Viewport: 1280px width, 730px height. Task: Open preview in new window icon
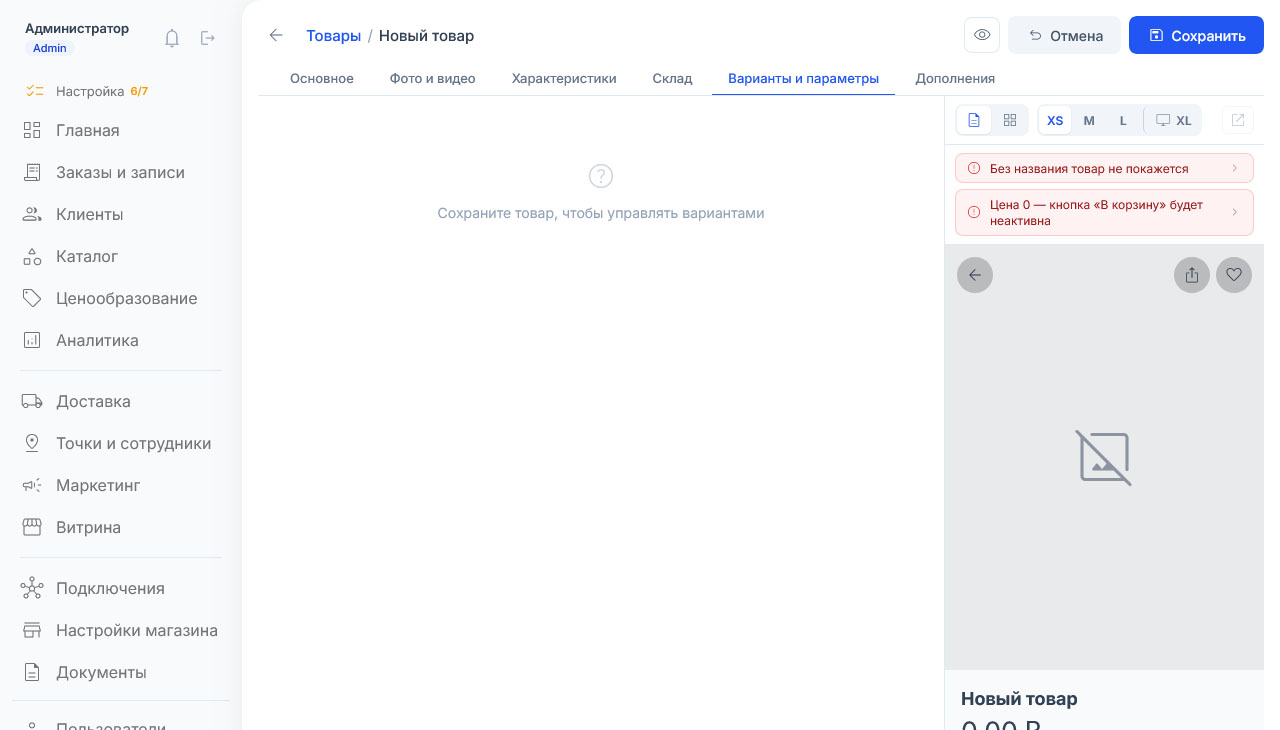point(1238,120)
